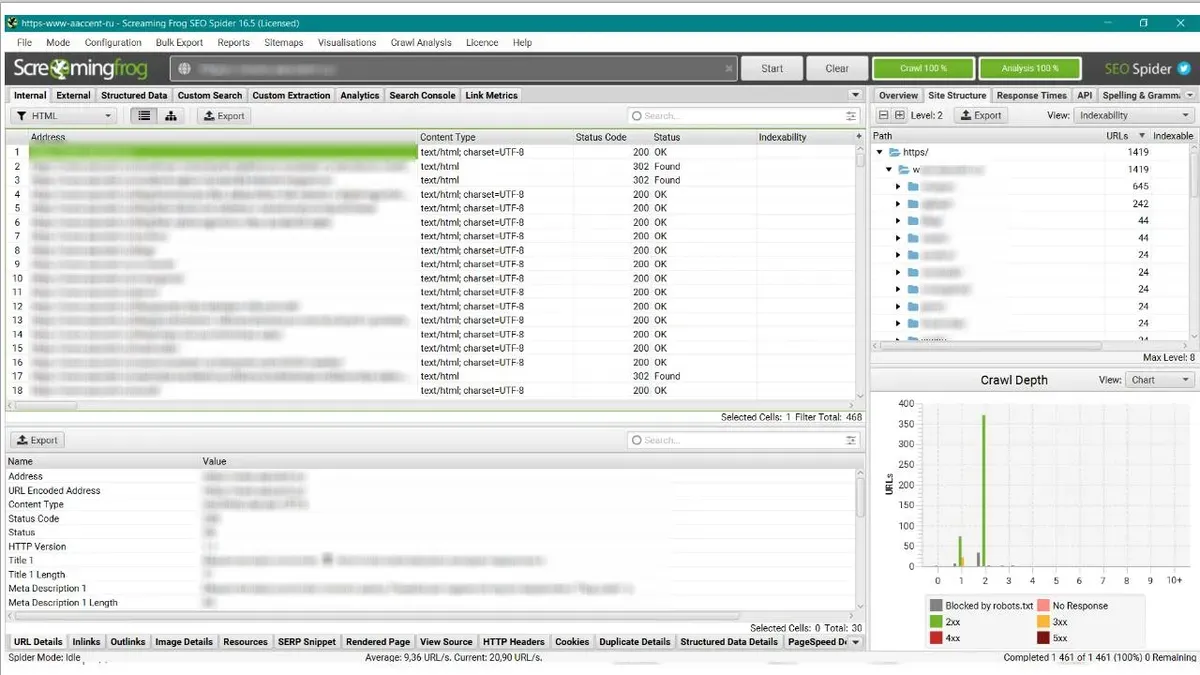Viewport: 1200px width, 675px height.
Task: Click the https/ open folder icon
Action: (x=895, y=152)
